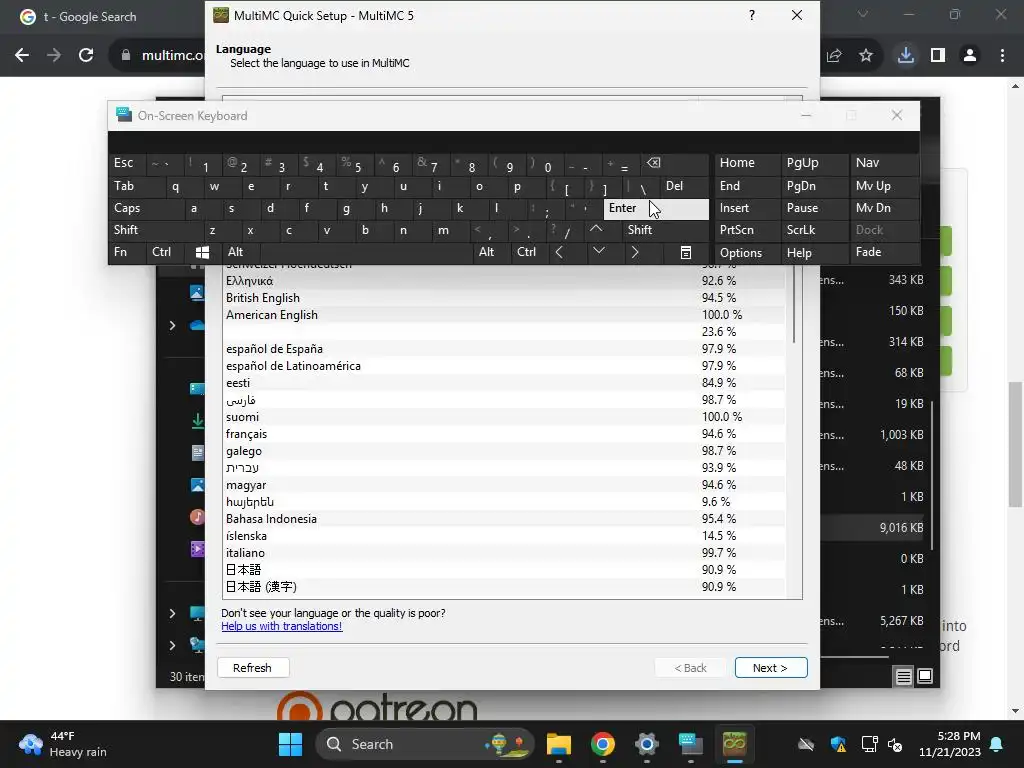Open the Windows Start menu
The height and width of the screenshot is (768, 1024).
[x=291, y=744]
